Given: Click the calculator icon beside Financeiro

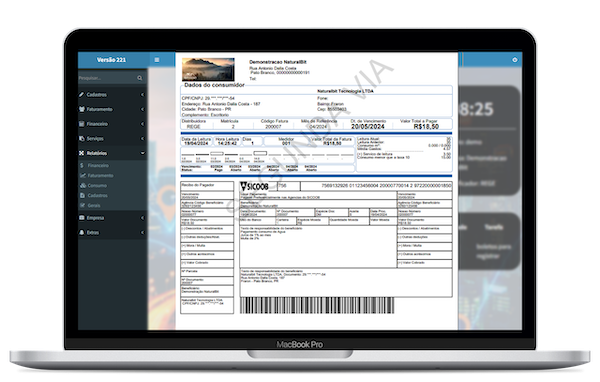Looking at the screenshot, I should pos(82,124).
